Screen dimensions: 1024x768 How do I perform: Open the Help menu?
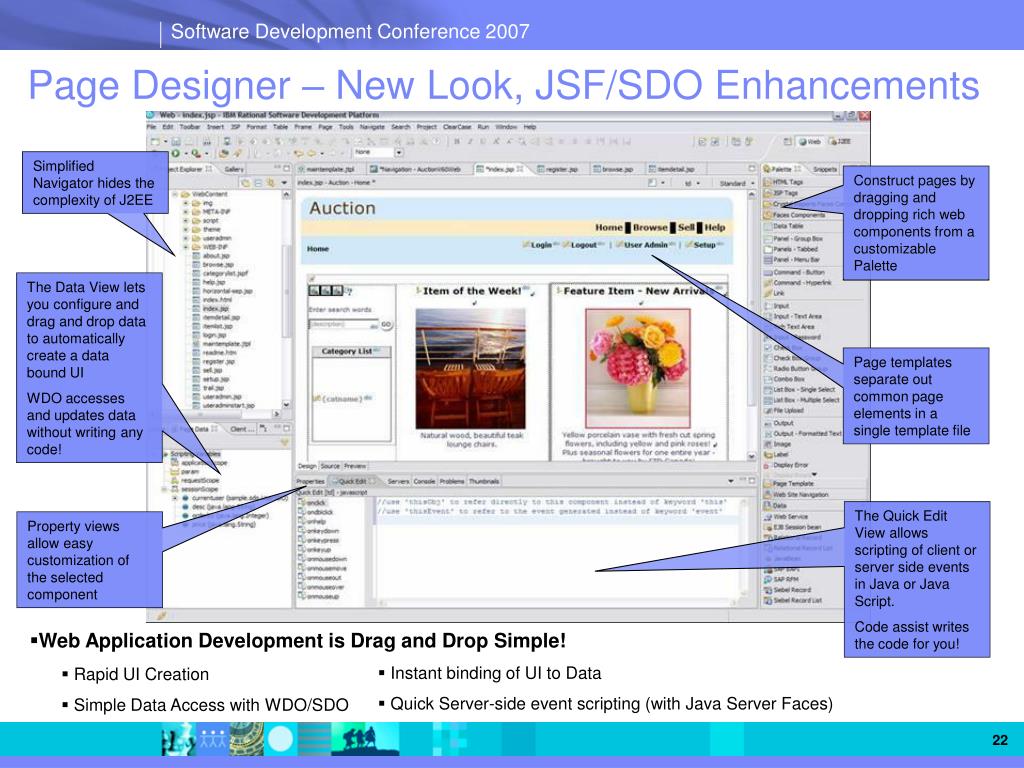click(530, 127)
